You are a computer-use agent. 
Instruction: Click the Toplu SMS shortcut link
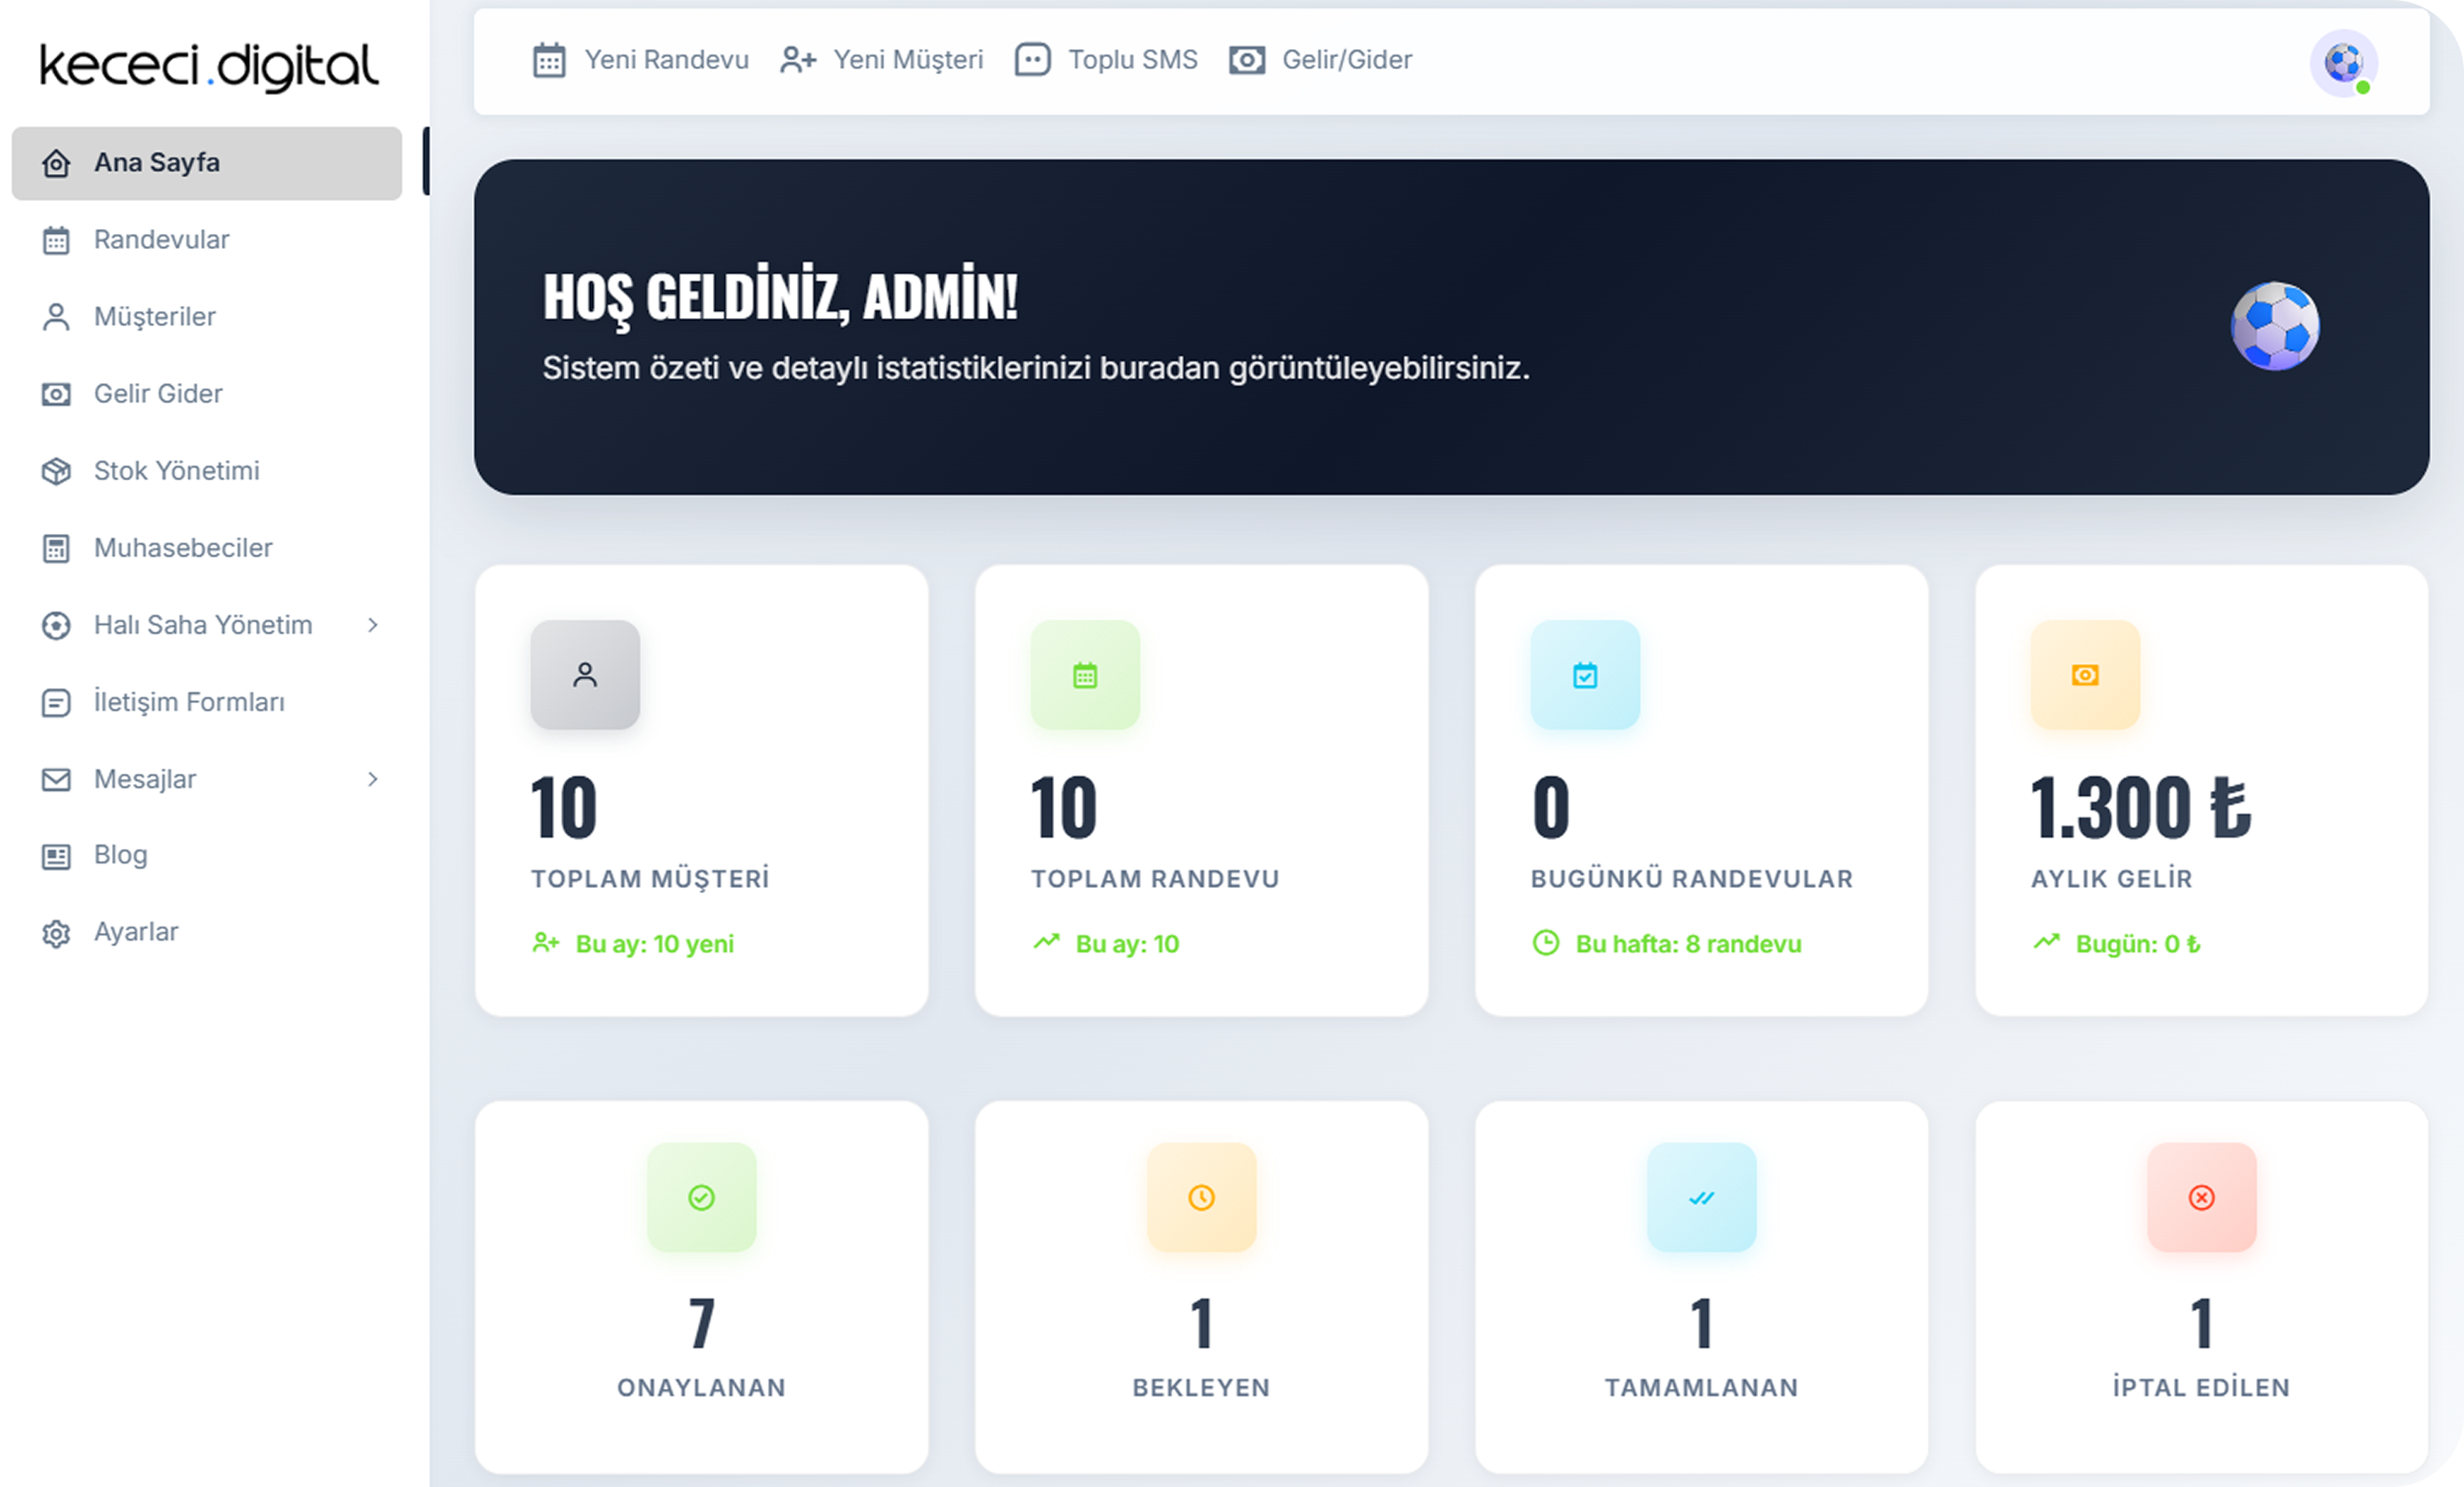pyautogui.click(x=1106, y=60)
